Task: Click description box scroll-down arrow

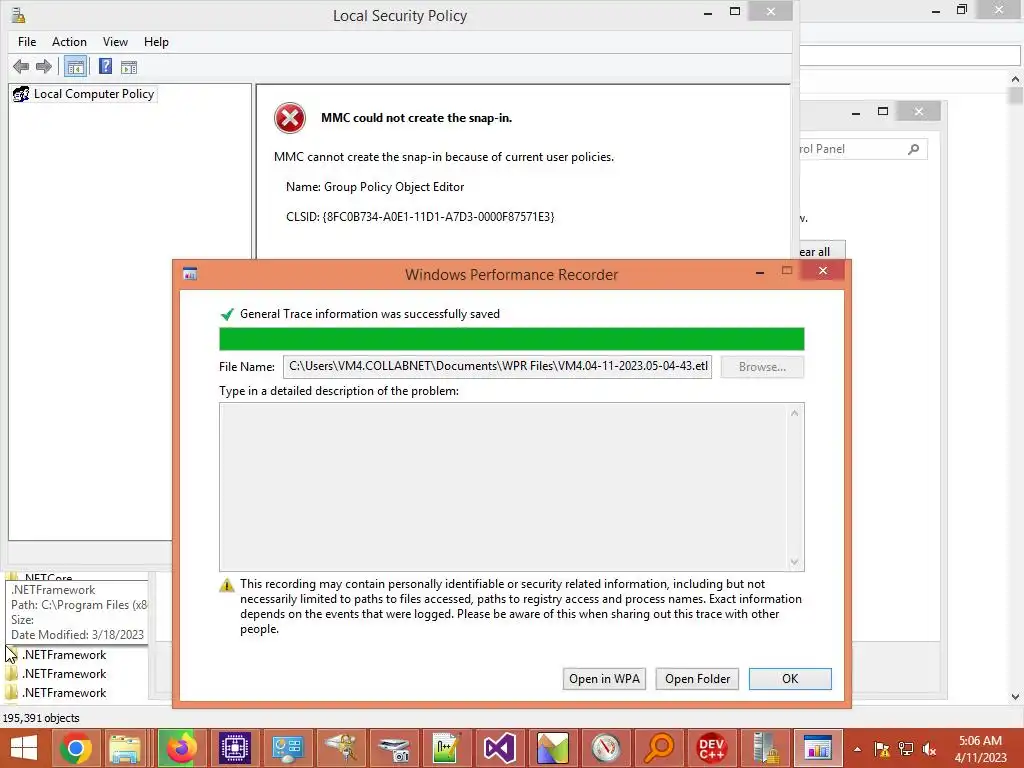Action: [x=795, y=562]
